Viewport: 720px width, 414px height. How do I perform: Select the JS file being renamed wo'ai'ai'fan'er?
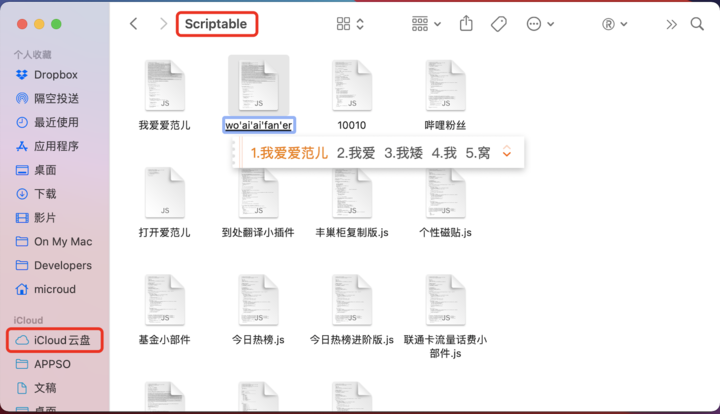pyautogui.click(x=259, y=85)
